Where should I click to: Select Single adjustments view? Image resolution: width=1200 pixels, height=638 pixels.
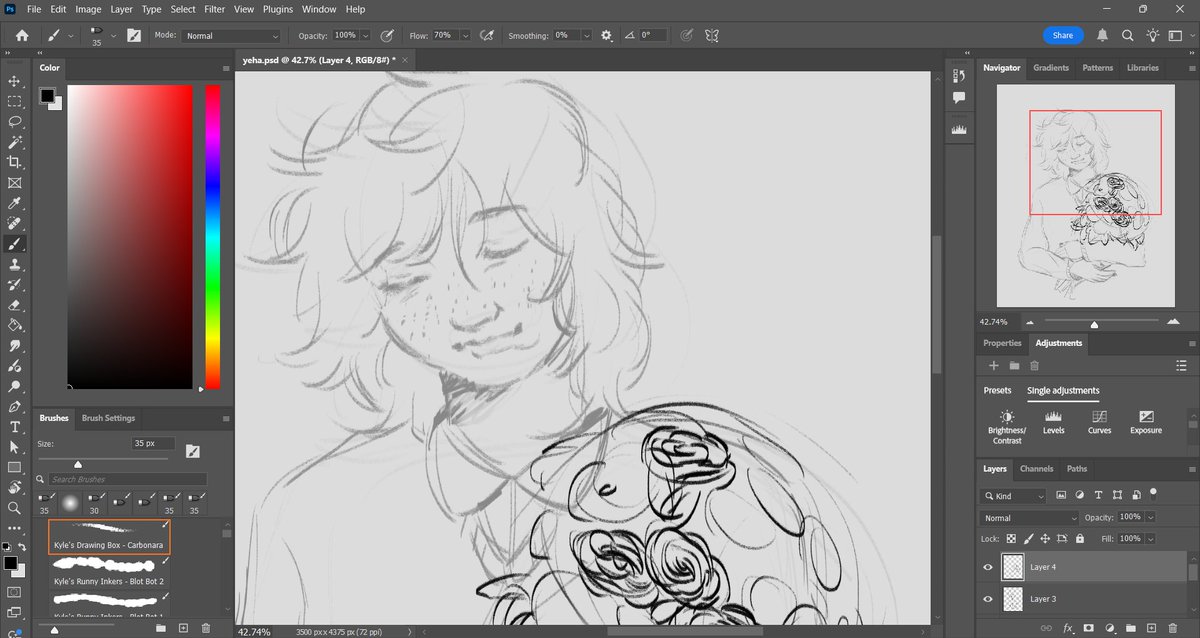pos(1063,391)
